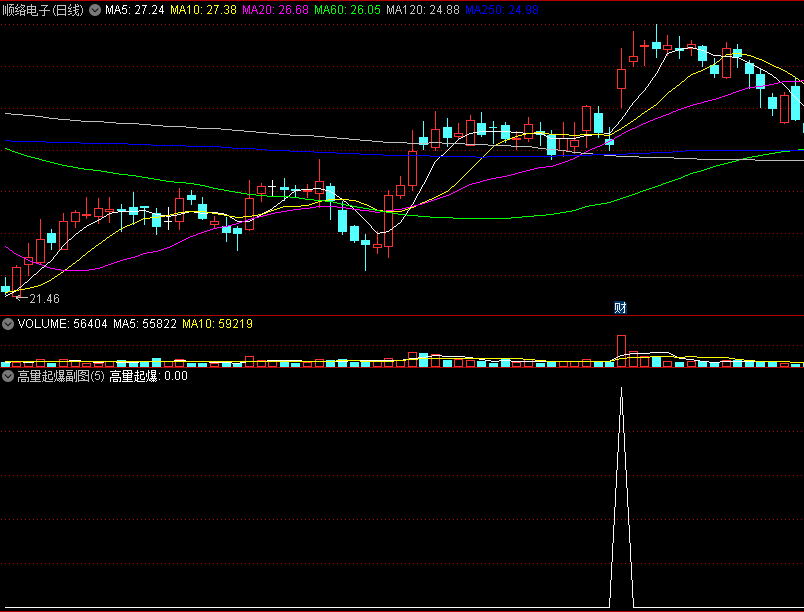Open the VOLUME panel dropdown arrow
The height and width of the screenshot is (612, 804).
point(8,324)
